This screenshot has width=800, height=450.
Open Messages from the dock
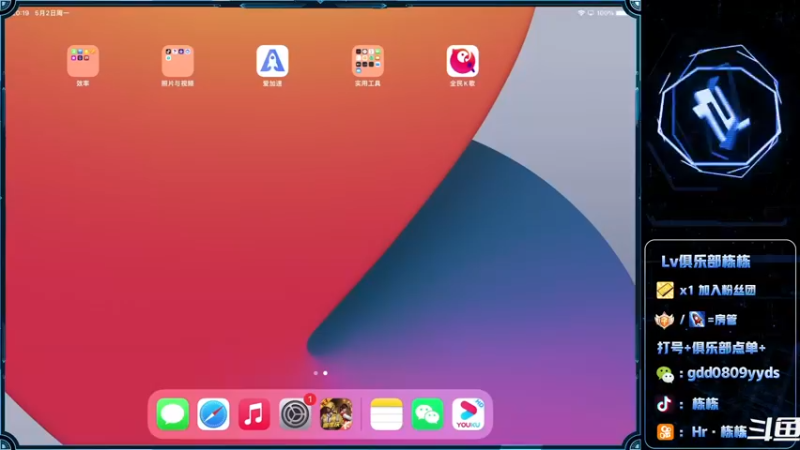pos(172,414)
